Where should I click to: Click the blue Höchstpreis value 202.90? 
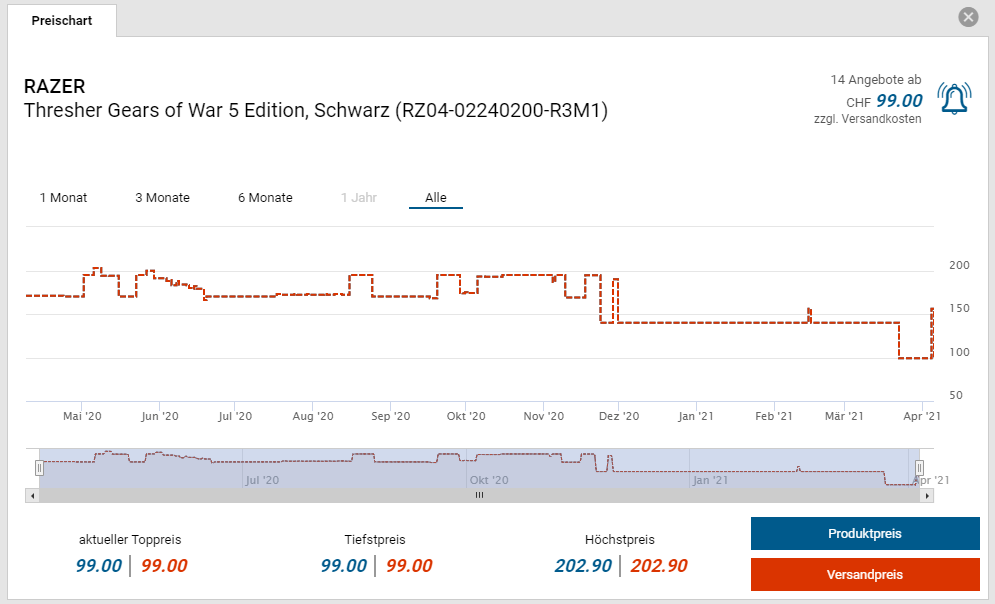pyautogui.click(x=583, y=566)
